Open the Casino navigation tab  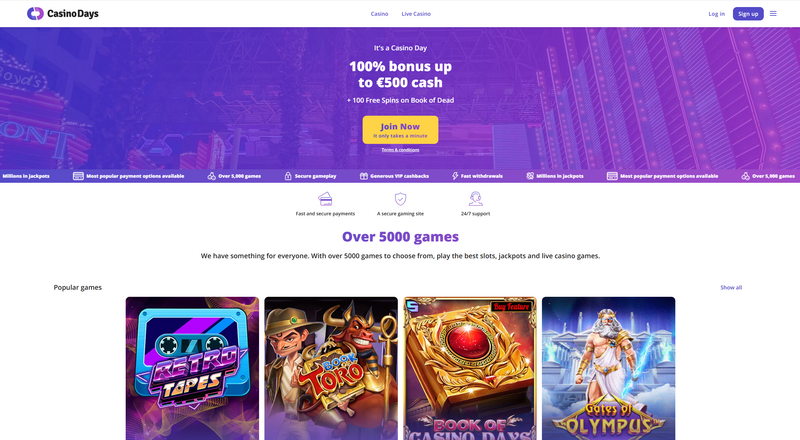click(x=379, y=14)
